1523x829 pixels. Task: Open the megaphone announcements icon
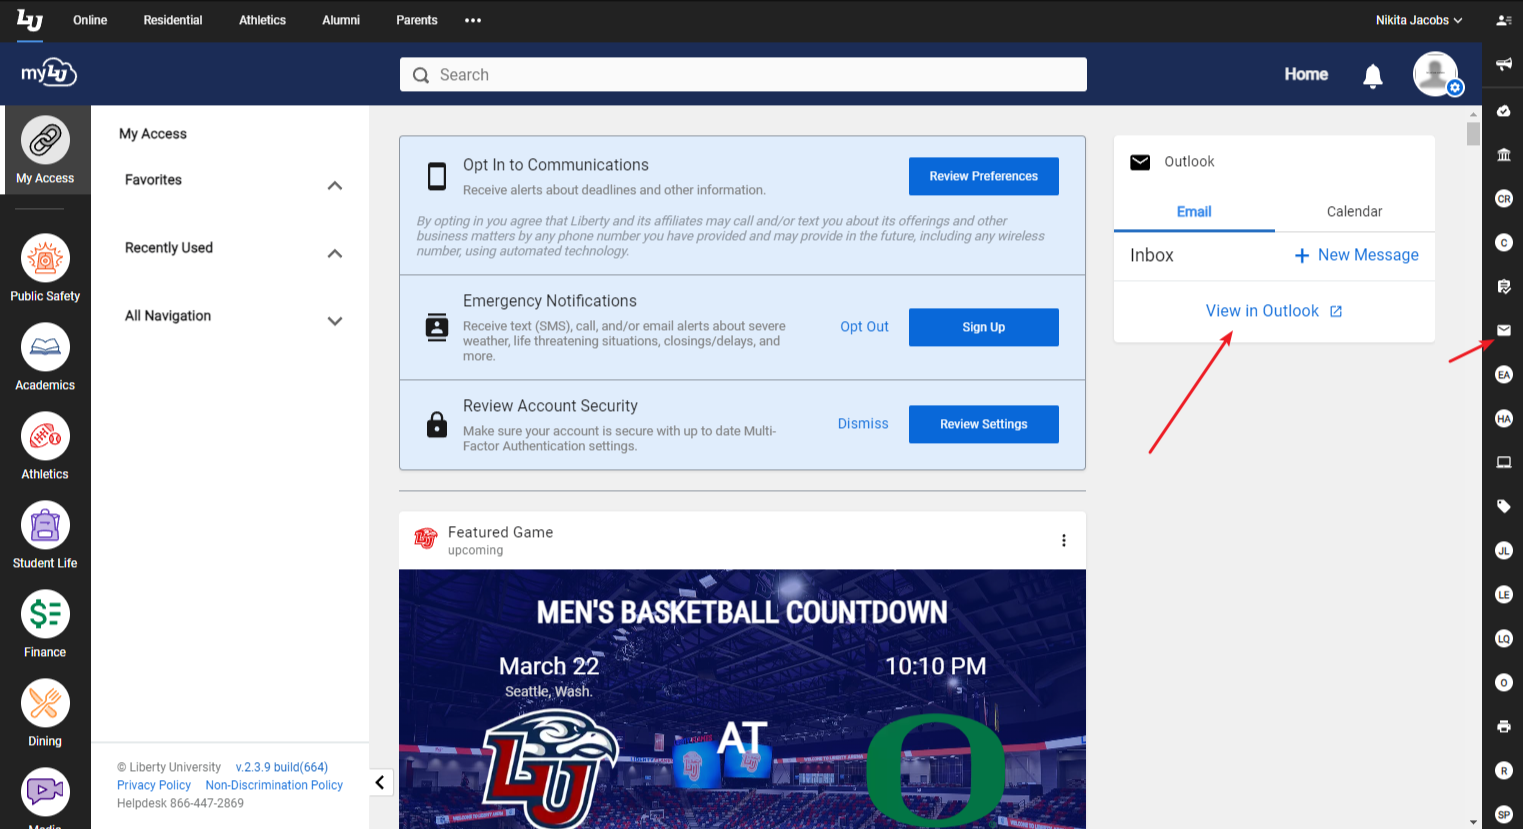[1503, 65]
